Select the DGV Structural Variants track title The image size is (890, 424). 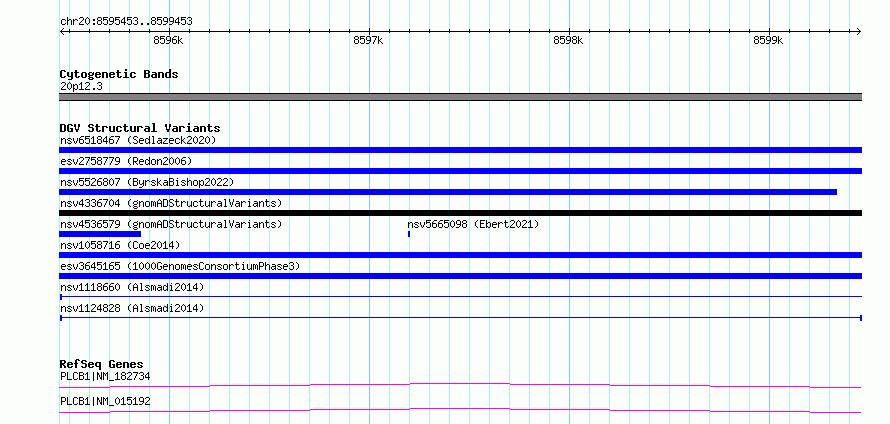[x=140, y=128]
